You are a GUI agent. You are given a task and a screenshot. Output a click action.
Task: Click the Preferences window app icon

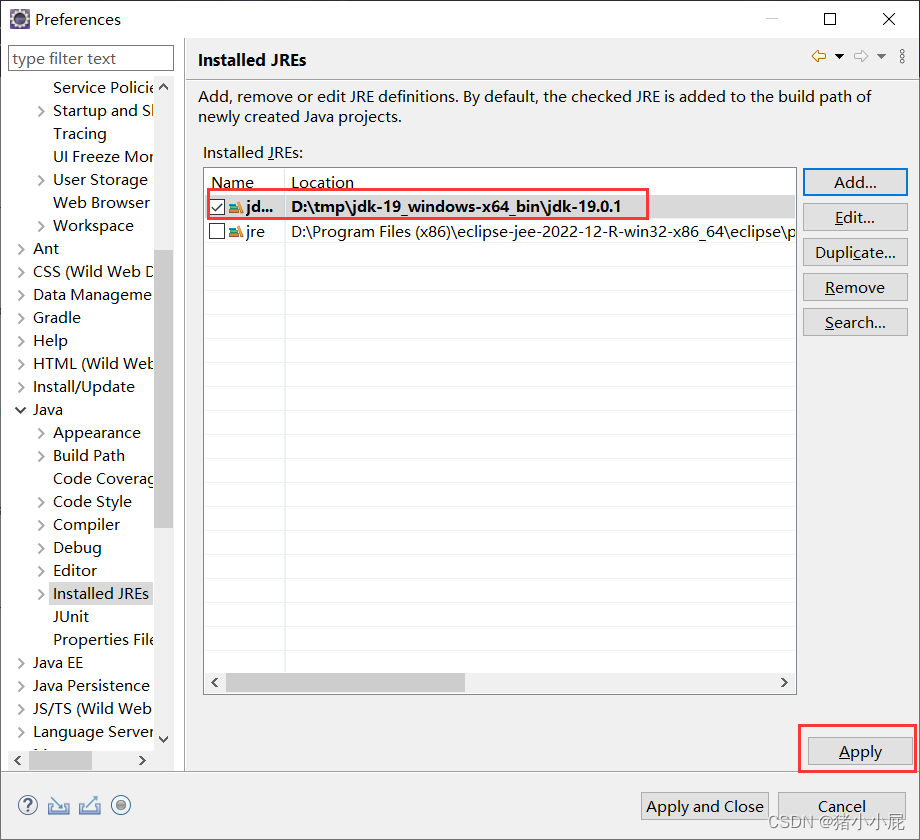click(19, 19)
